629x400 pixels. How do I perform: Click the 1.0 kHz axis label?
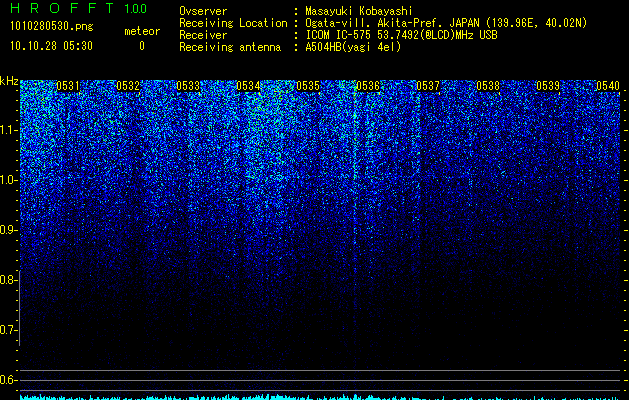[8, 180]
